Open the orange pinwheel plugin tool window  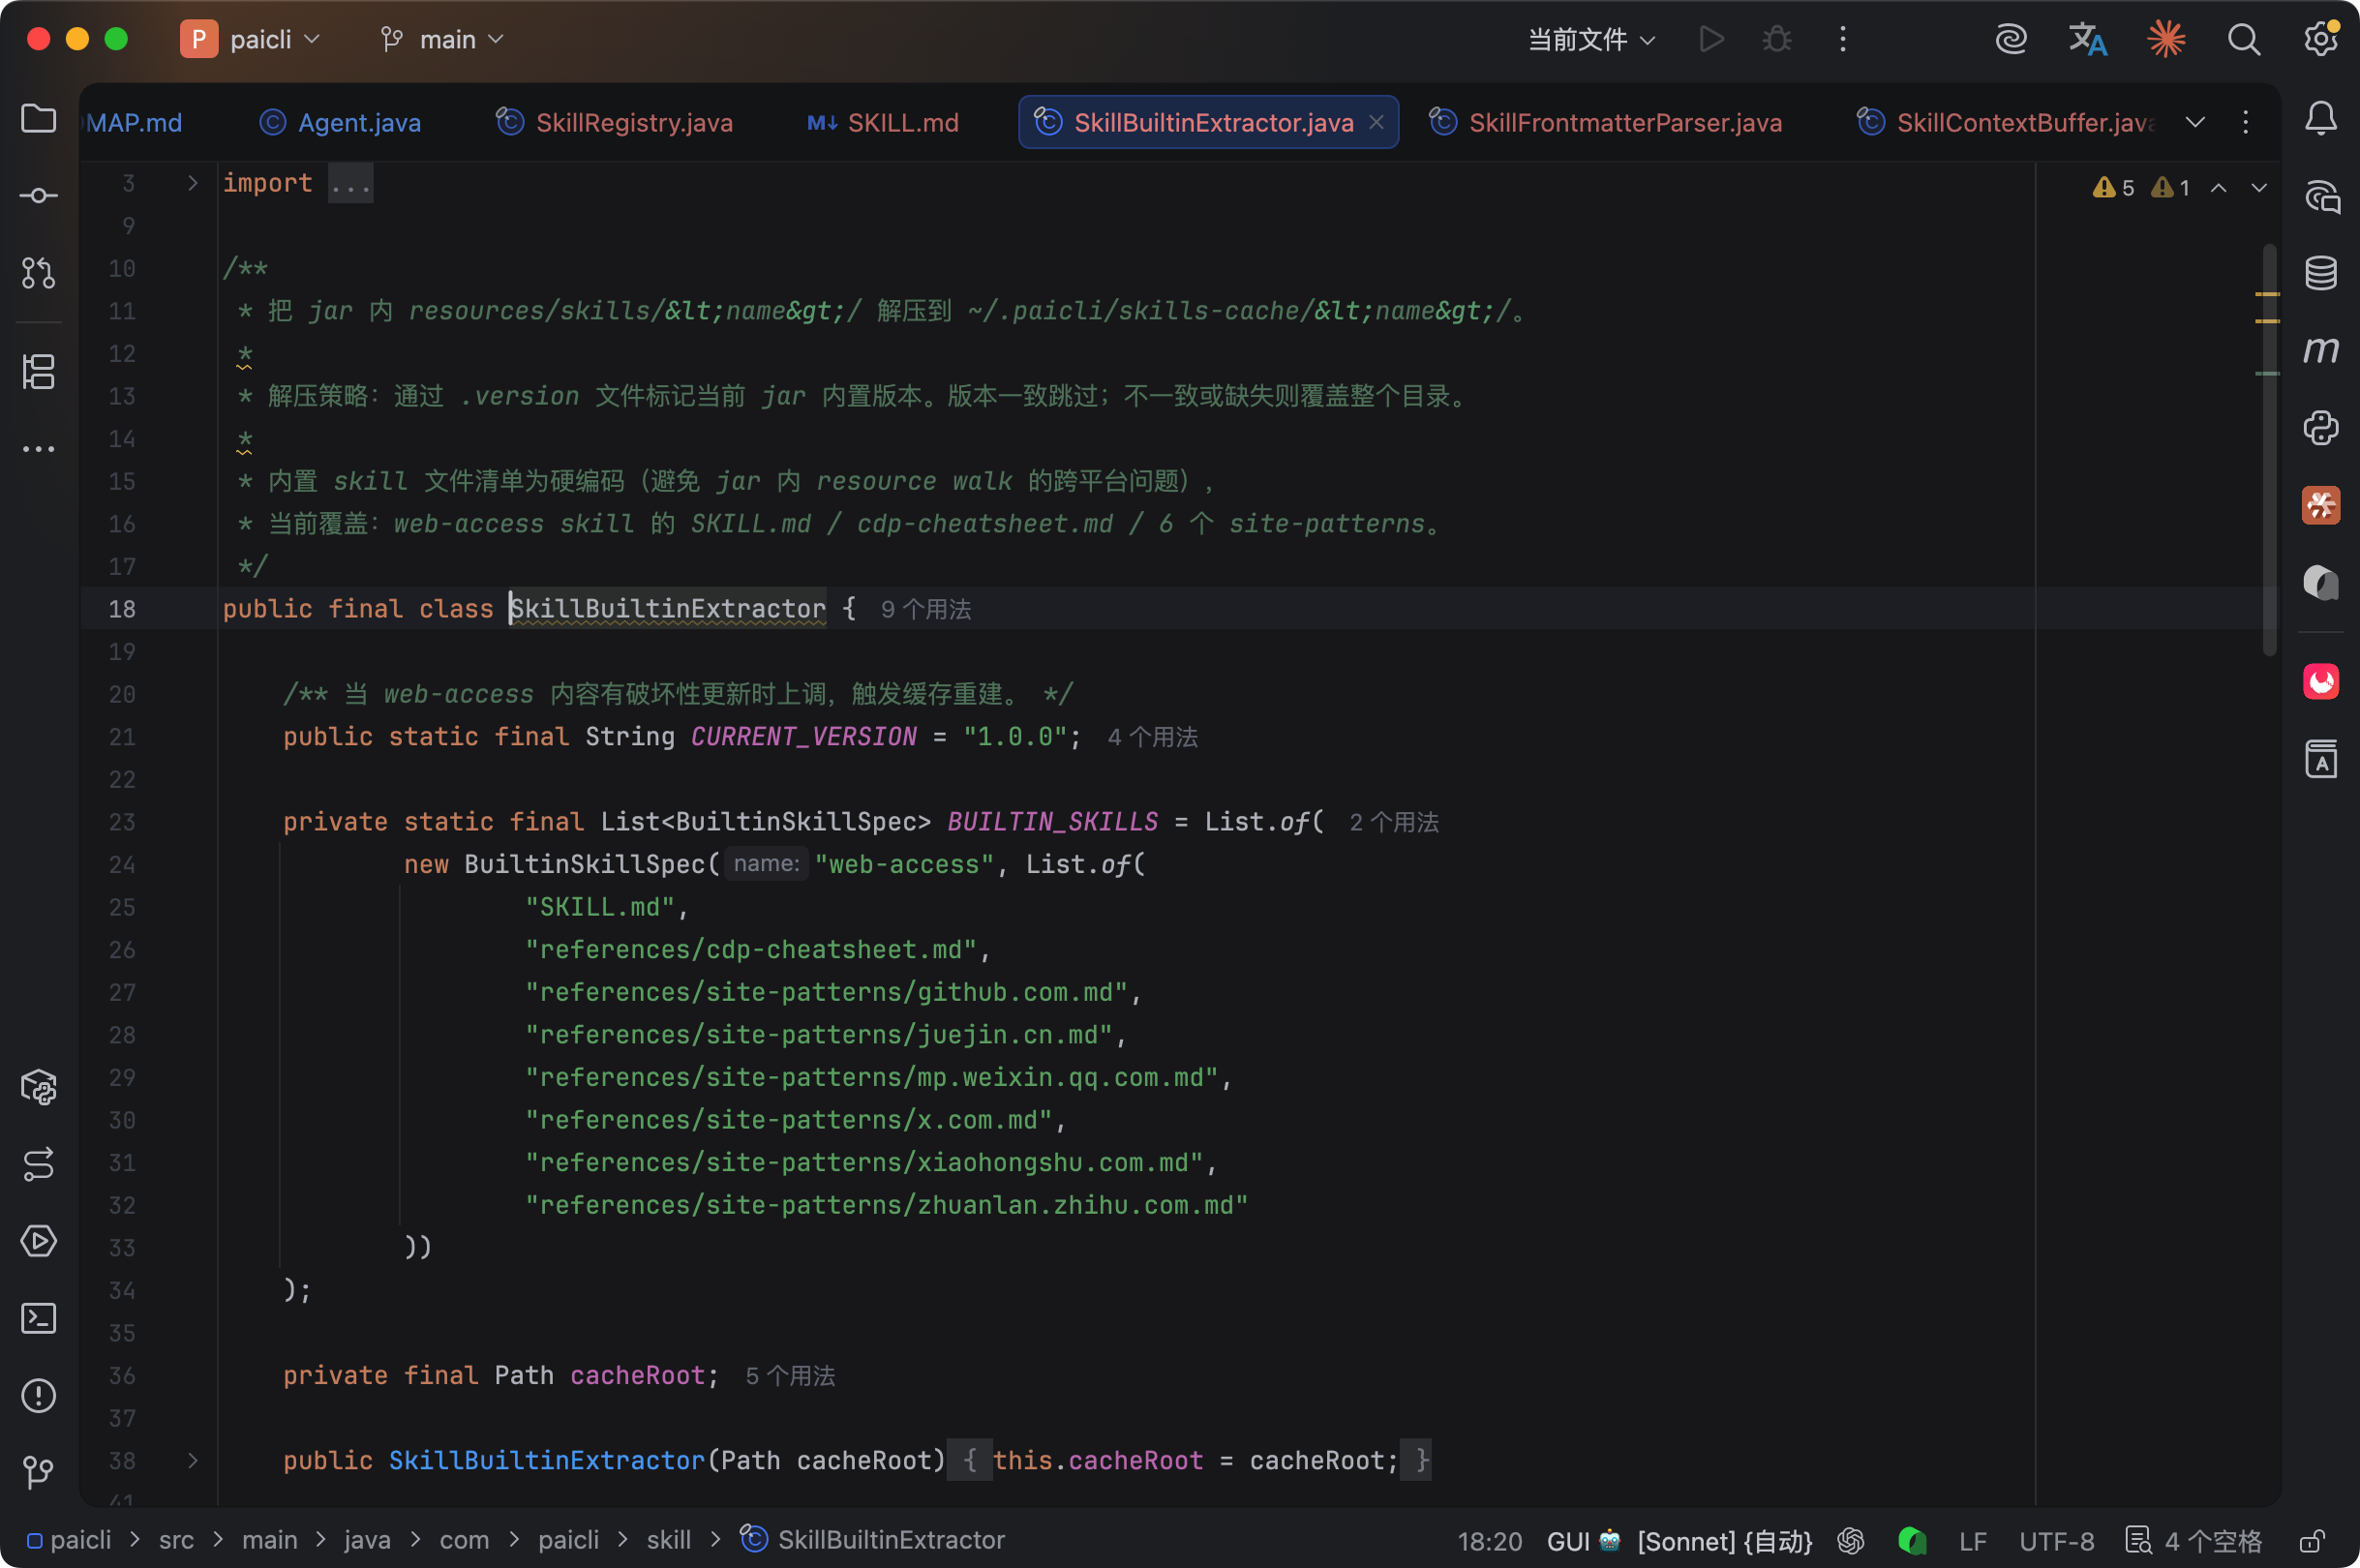[2320, 505]
